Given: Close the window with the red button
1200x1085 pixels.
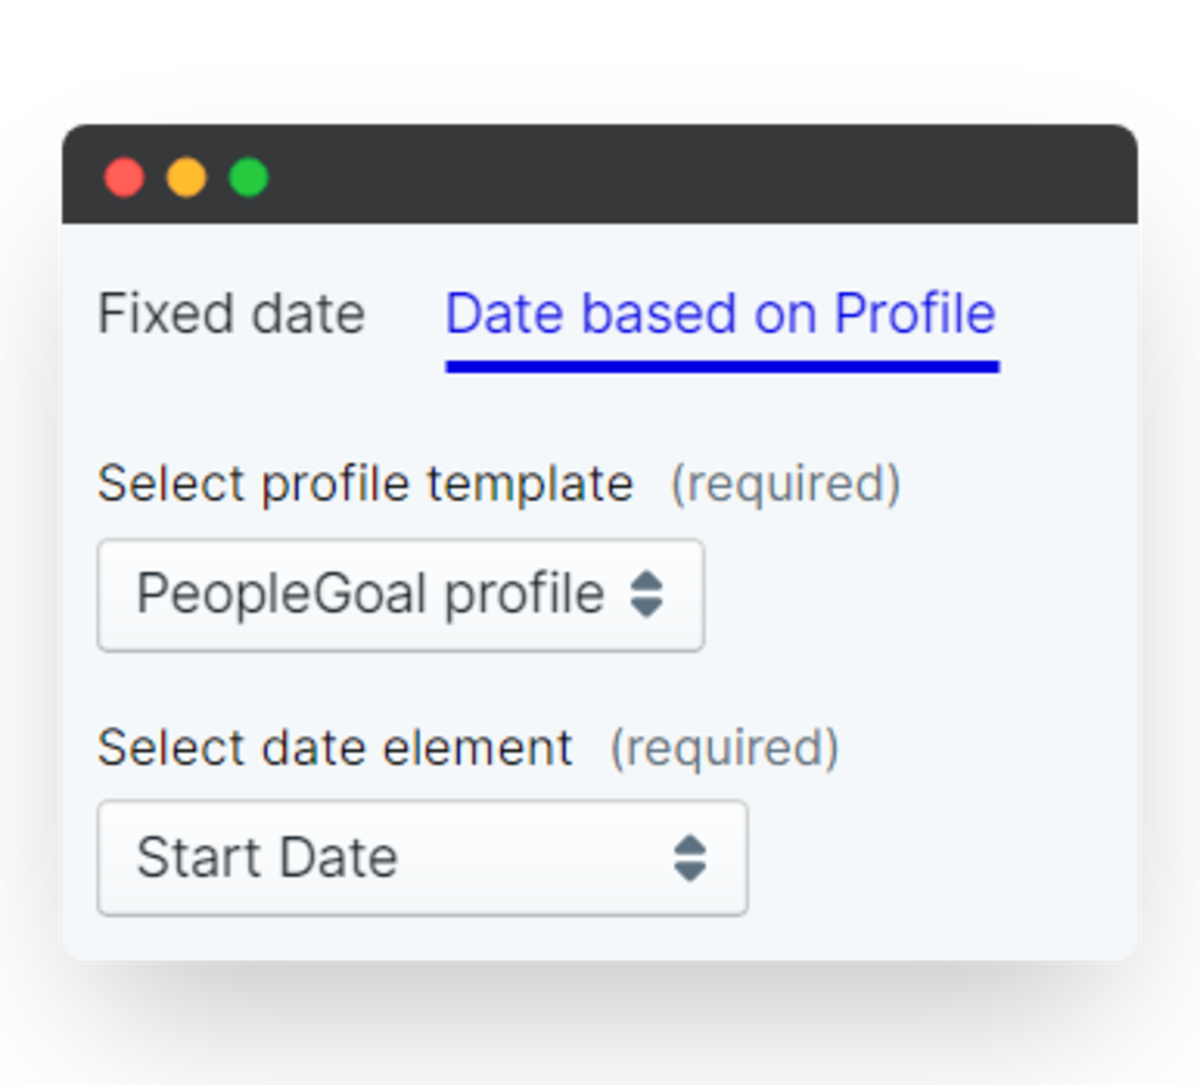Looking at the screenshot, I should 125,178.
